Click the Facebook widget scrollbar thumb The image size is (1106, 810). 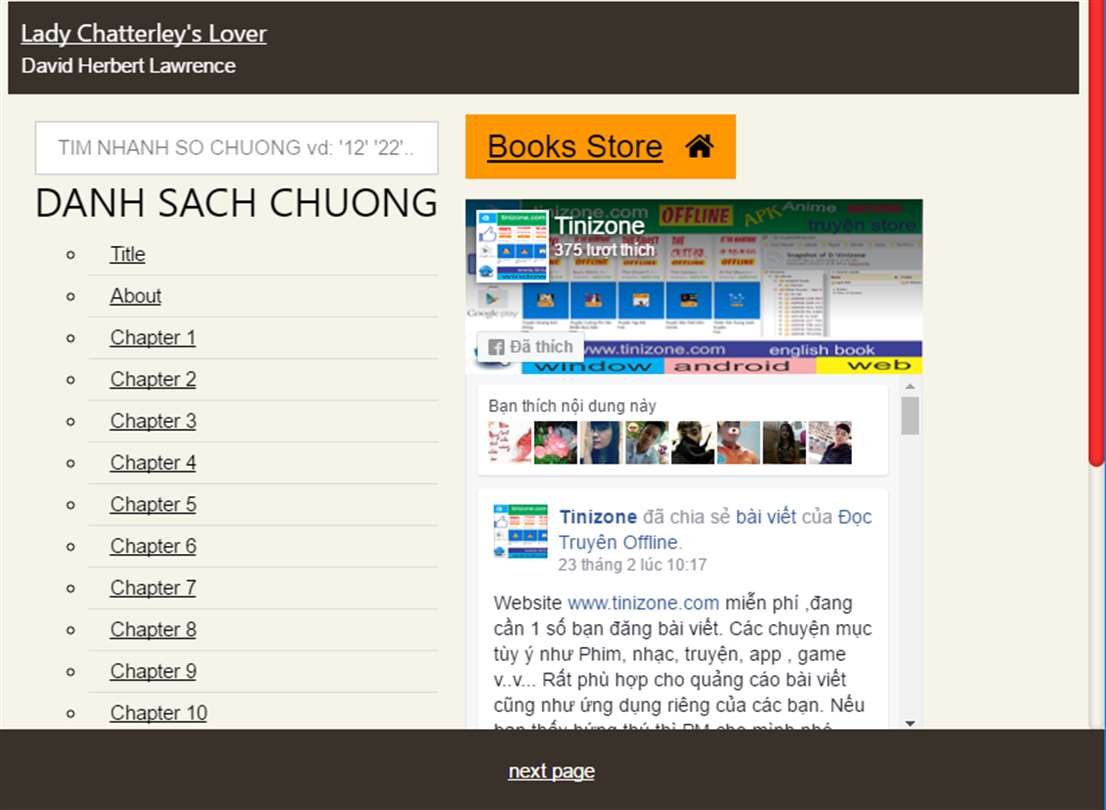tap(910, 416)
